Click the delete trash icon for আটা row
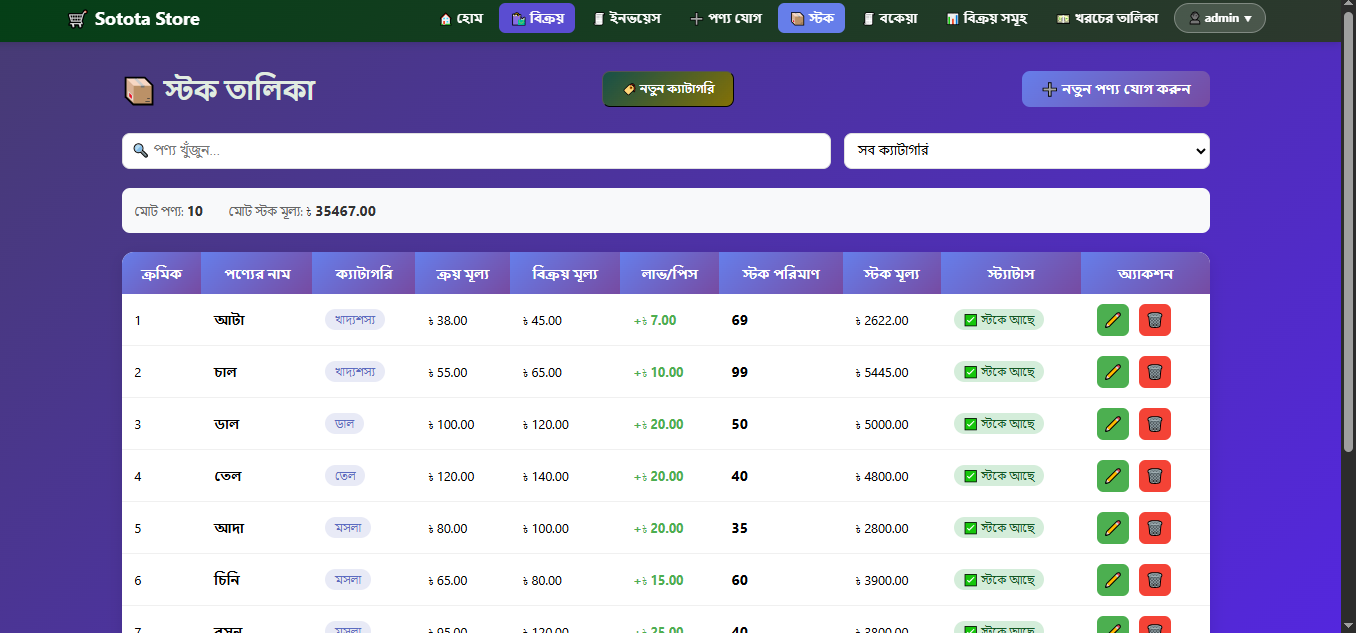 pos(1155,320)
